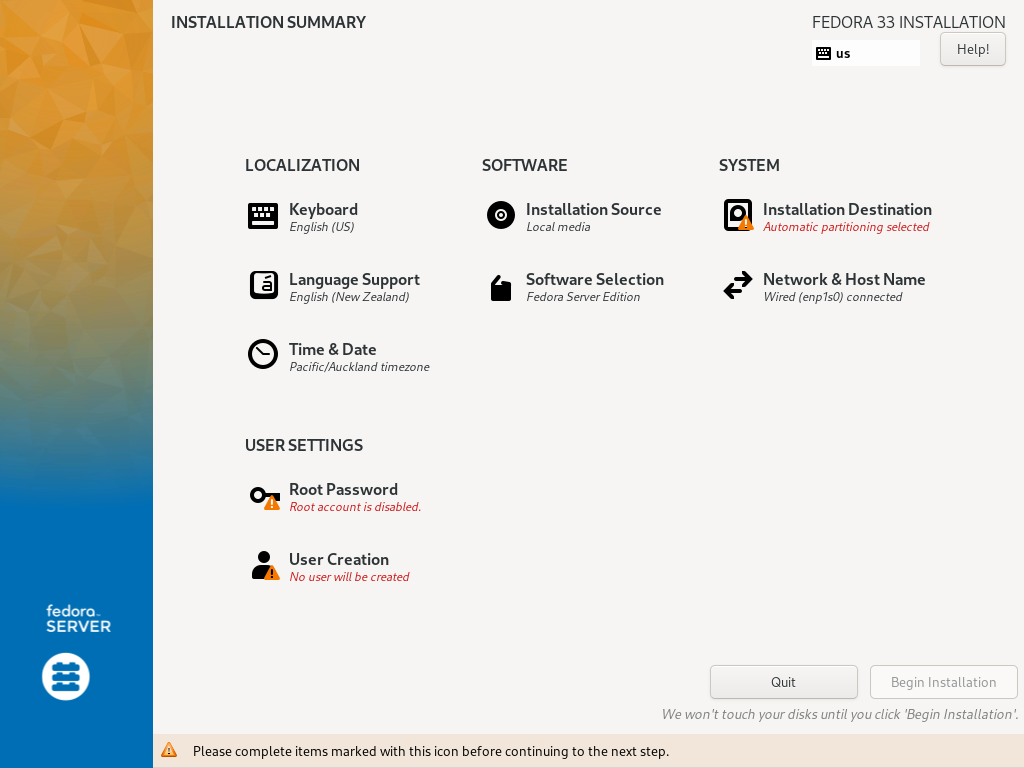Open Root Password settings

point(343,489)
